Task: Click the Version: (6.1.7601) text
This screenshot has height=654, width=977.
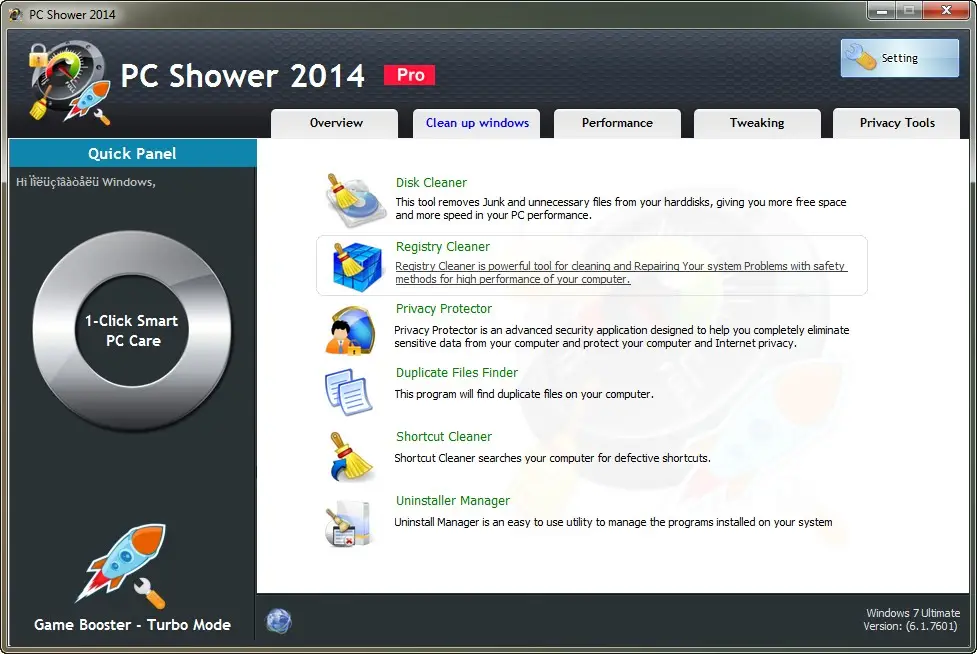Action: pyautogui.click(x=910, y=626)
